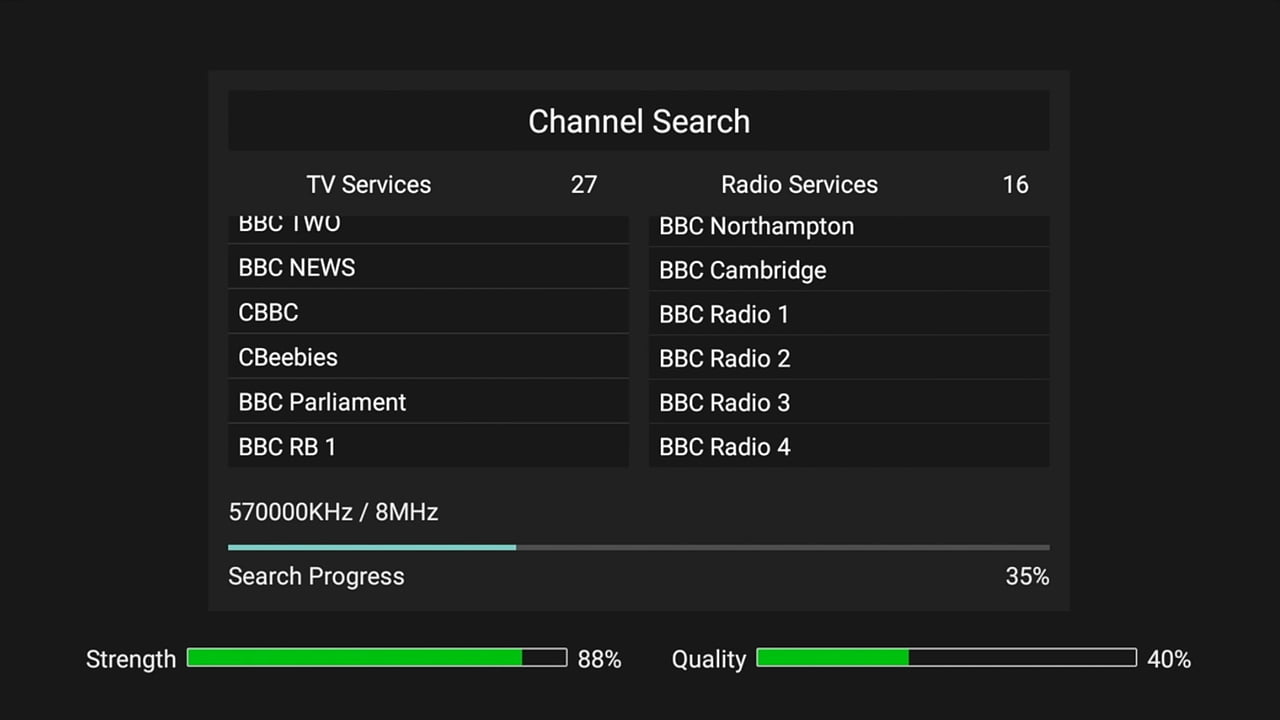The image size is (1280, 720).
Task: Click BBC Radio 2 in radio list
Action: click(849, 358)
